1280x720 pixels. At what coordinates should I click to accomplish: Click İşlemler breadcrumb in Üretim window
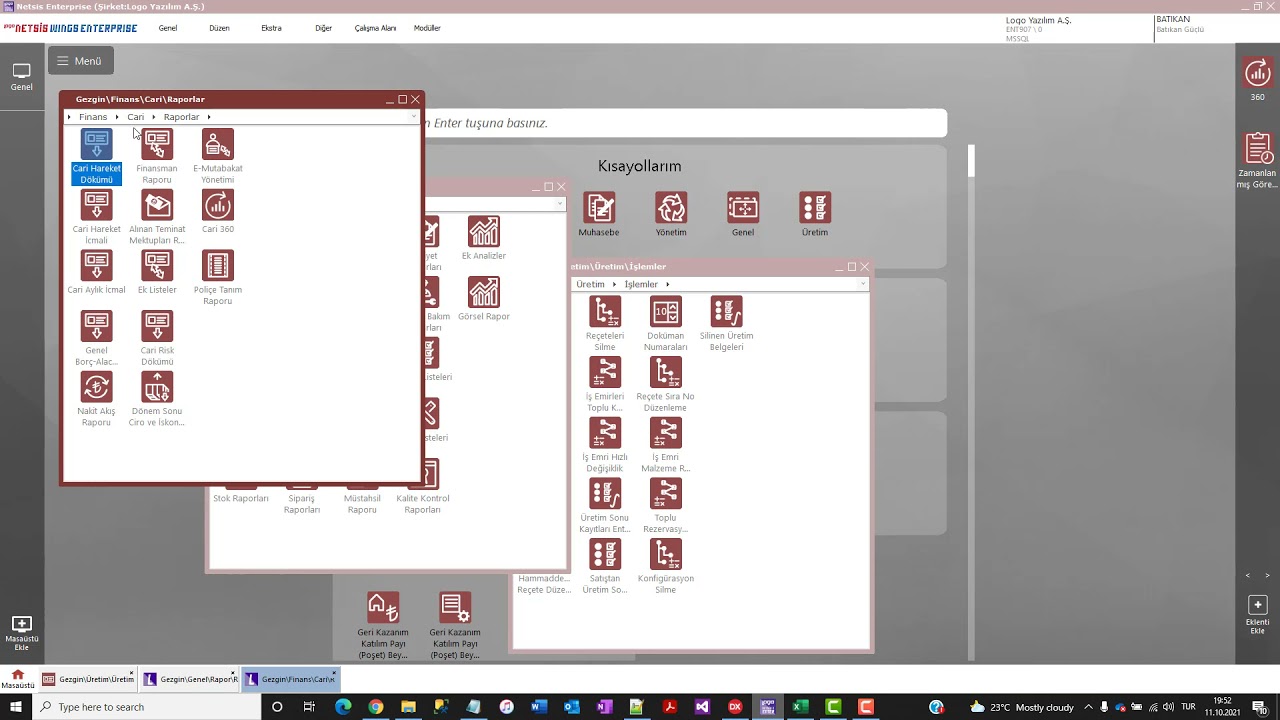(641, 284)
